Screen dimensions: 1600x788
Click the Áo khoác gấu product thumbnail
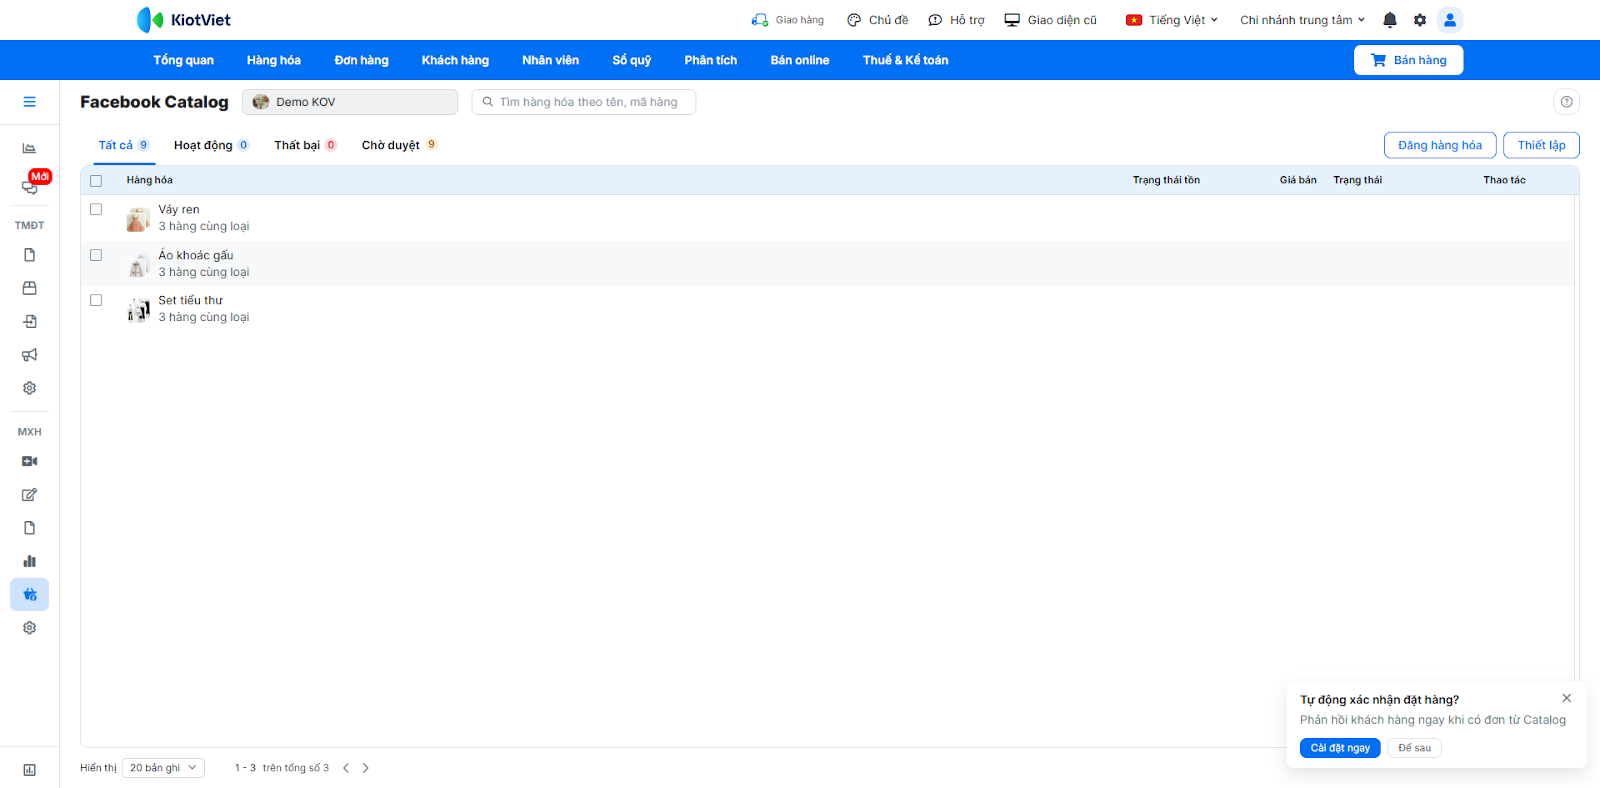click(138, 265)
